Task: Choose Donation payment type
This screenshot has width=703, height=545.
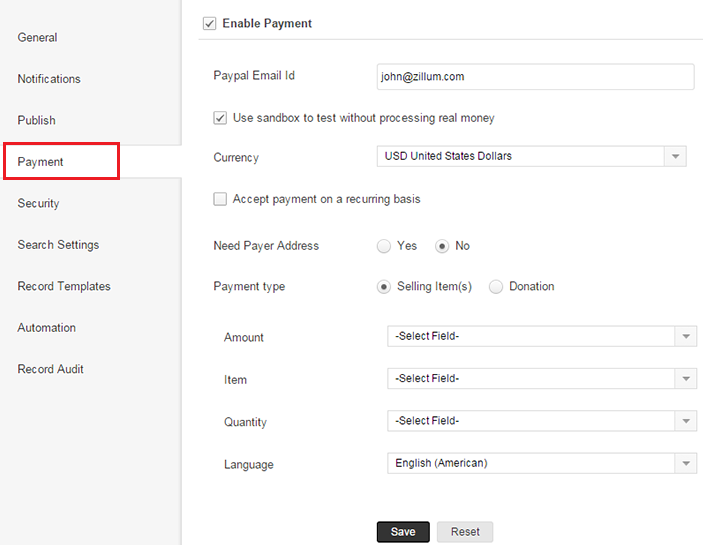Action: click(496, 287)
